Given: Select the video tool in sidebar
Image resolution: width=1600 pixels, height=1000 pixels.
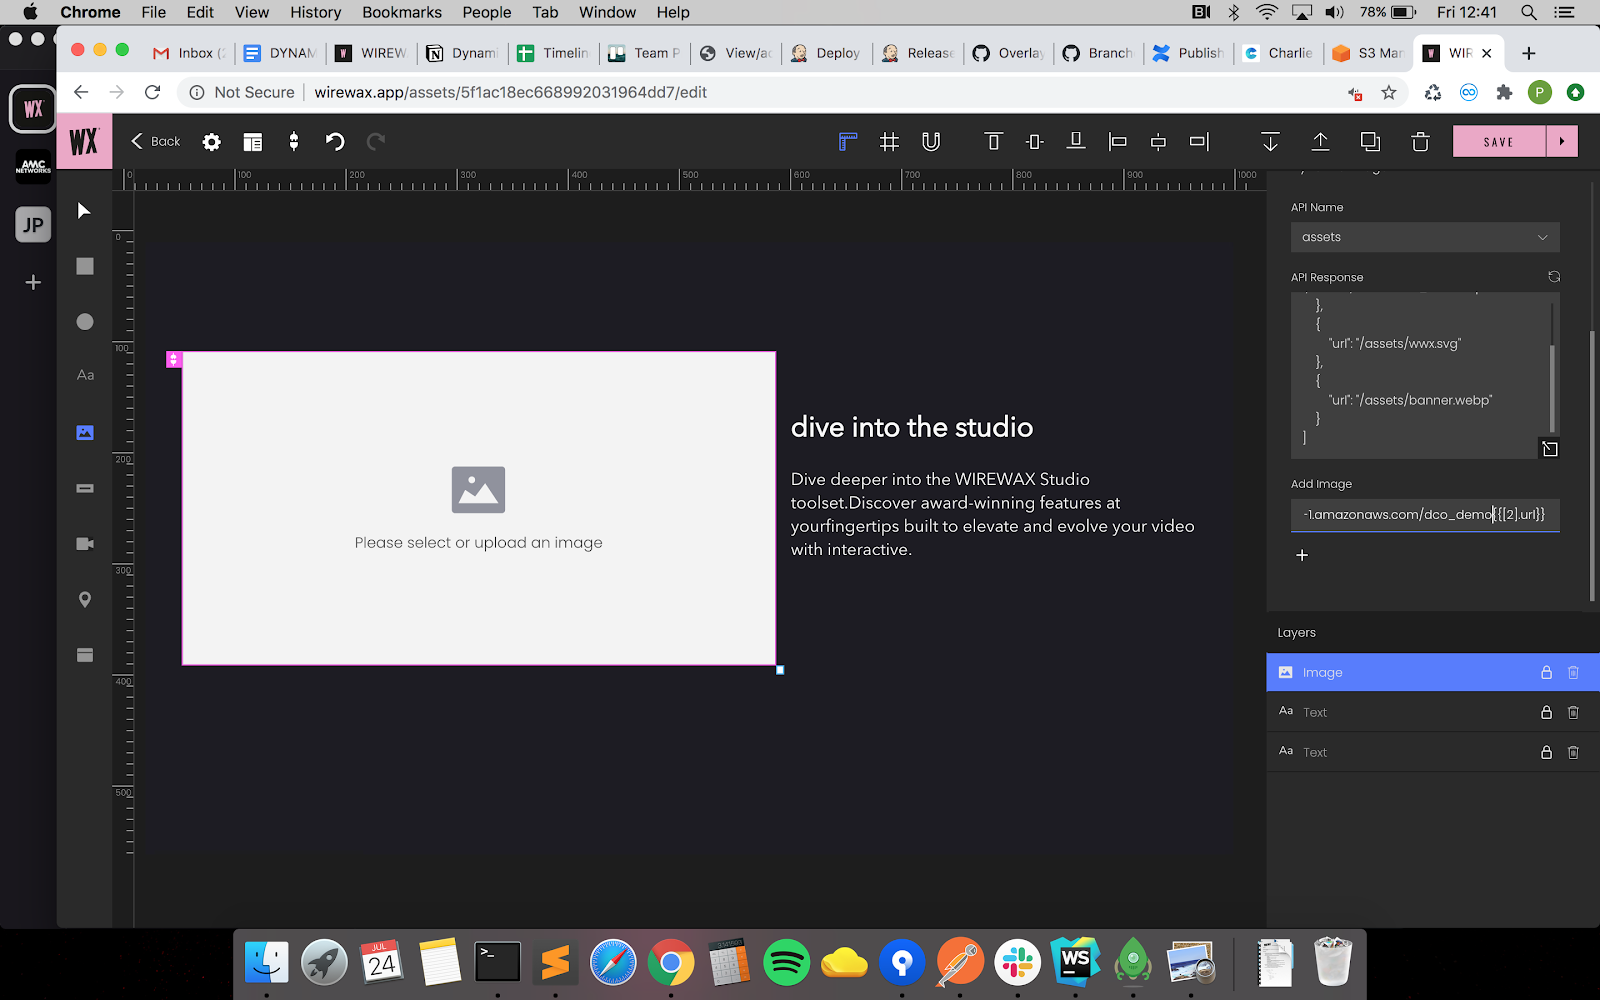Looking at the screenshot, I should click(85, 544).
